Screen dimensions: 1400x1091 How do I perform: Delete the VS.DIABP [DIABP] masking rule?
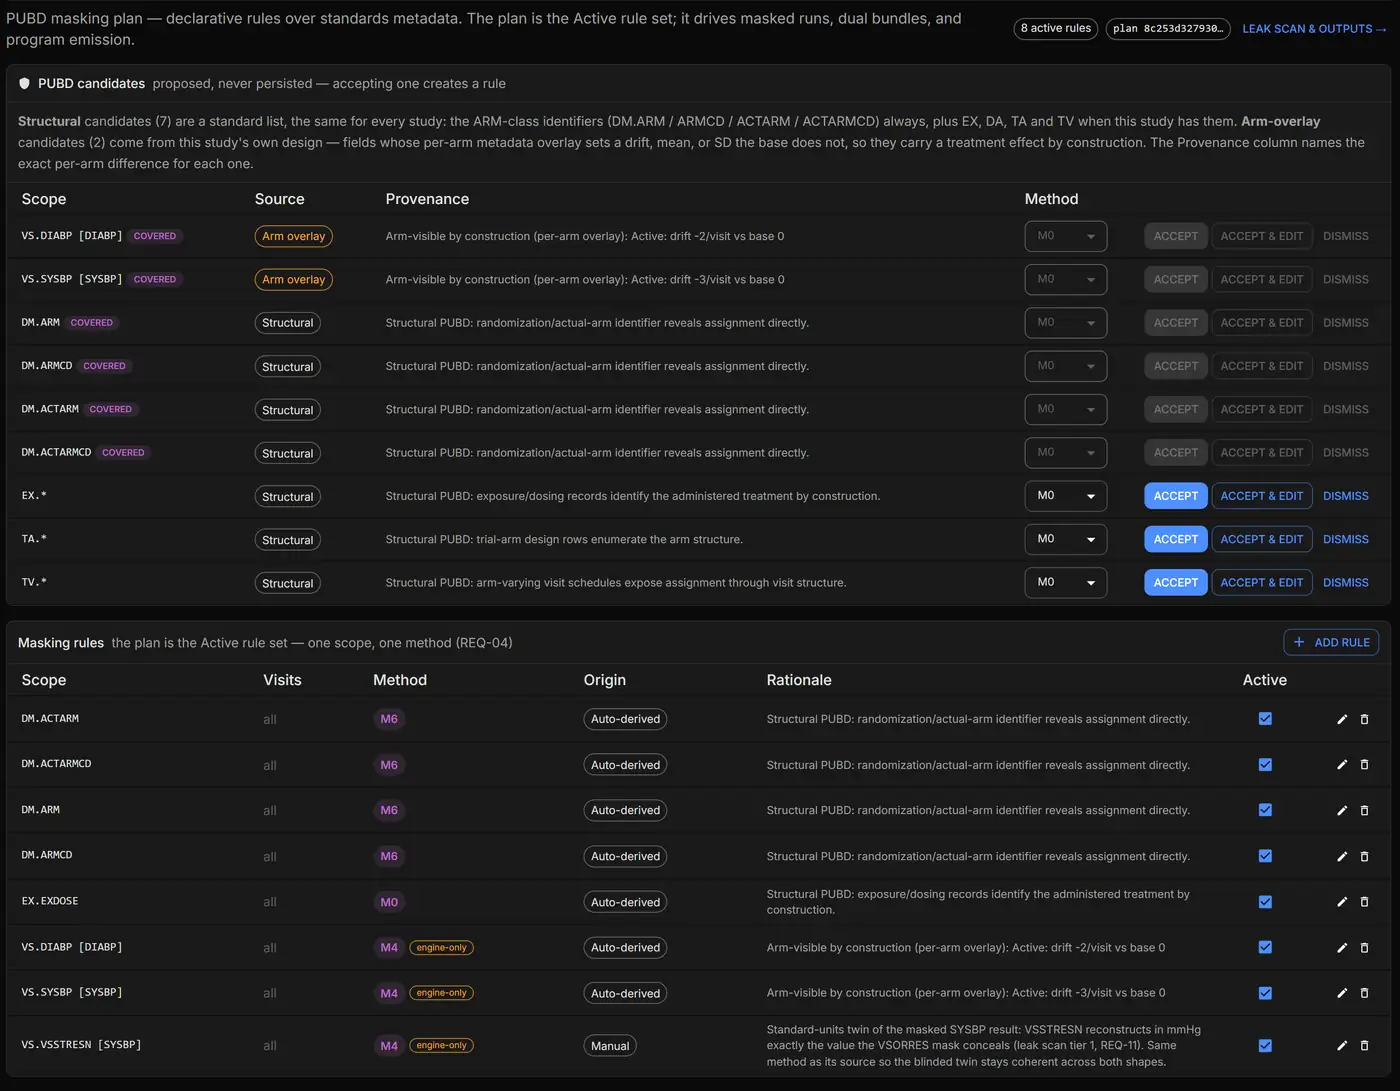(1364, 947)
